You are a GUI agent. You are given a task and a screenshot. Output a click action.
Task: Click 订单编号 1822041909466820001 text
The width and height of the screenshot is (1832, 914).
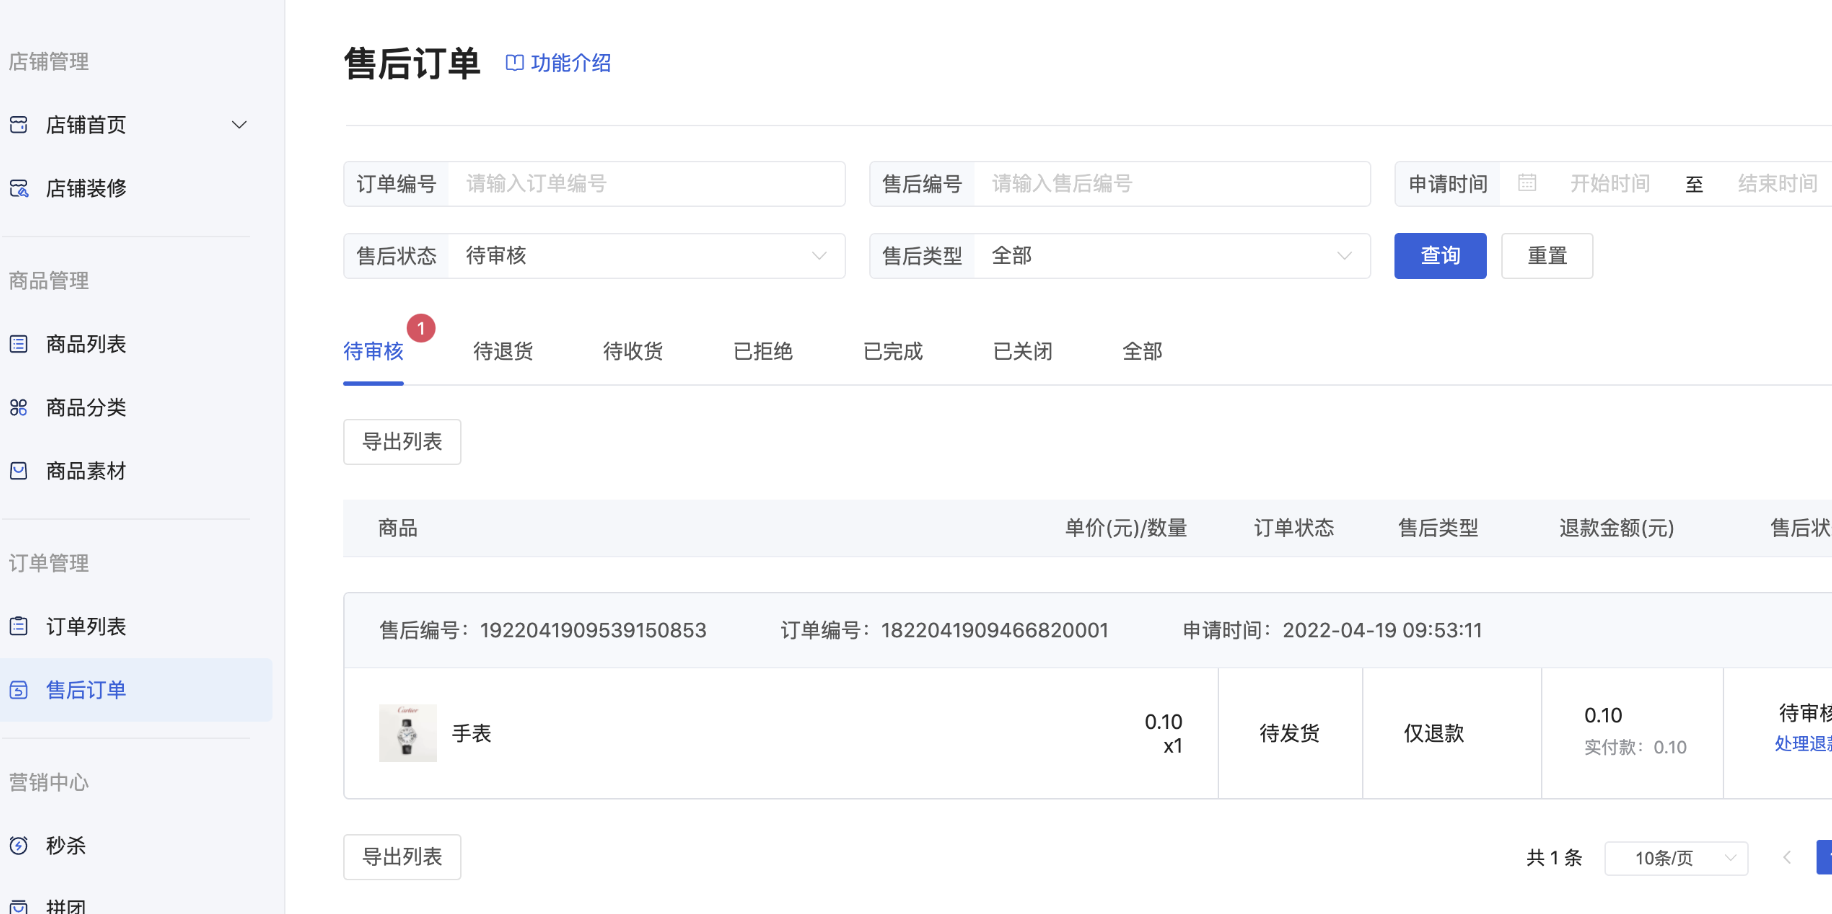tap(944, 630)
